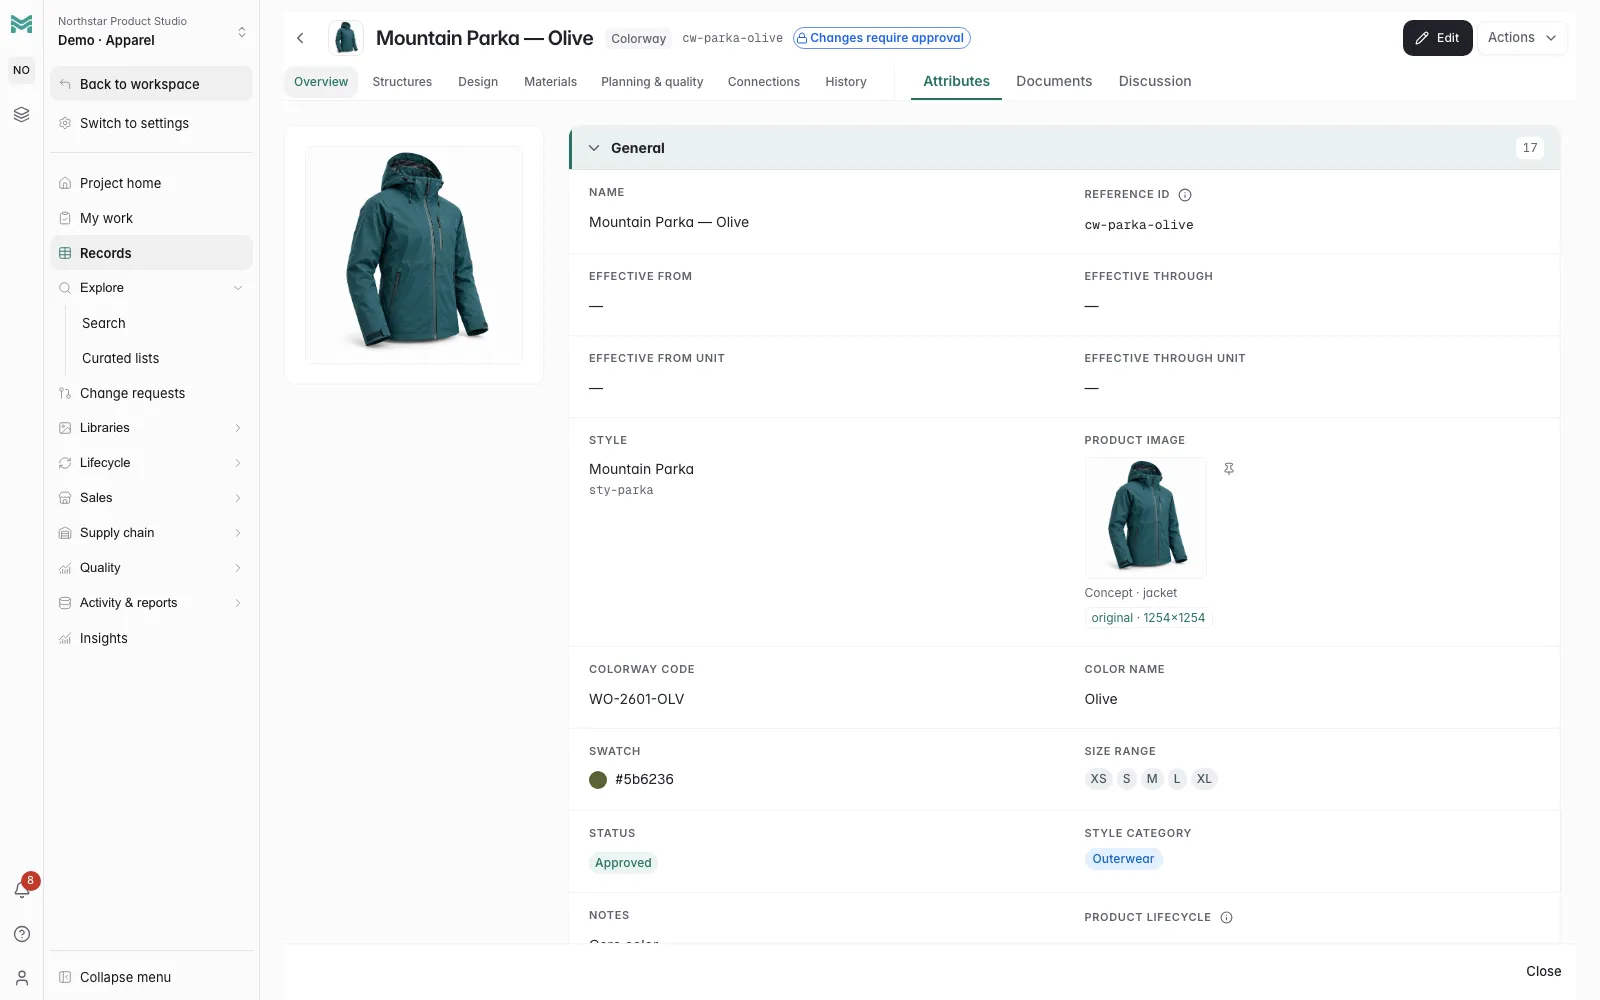
Task: Open Change requests in sidebar
Action: pos(151,393)
